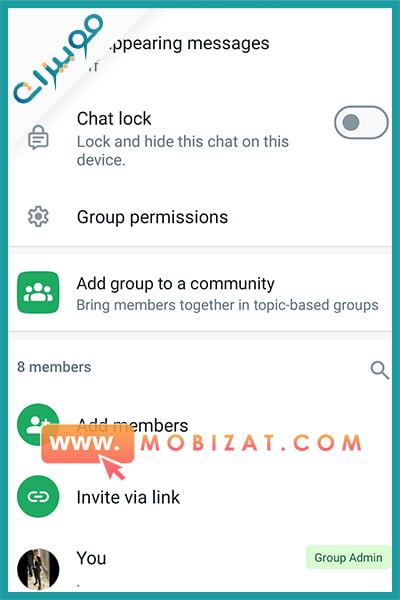Click the Arabic logo watermark

click(57, 58)
